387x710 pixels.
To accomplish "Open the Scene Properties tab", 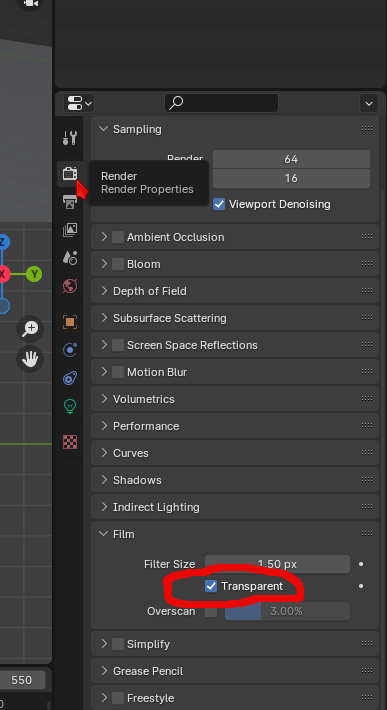I will (x=70, y=258).
